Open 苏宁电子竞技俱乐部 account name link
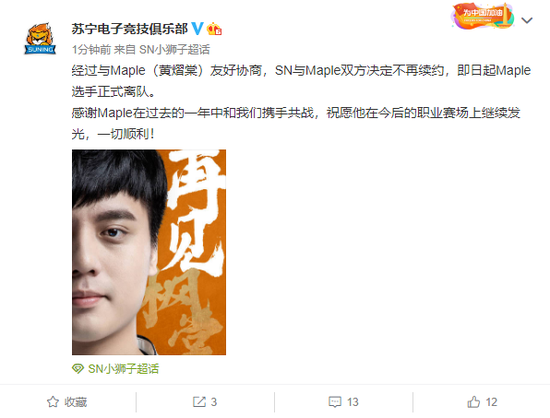The image size is (550, 418). coord(130,29)
